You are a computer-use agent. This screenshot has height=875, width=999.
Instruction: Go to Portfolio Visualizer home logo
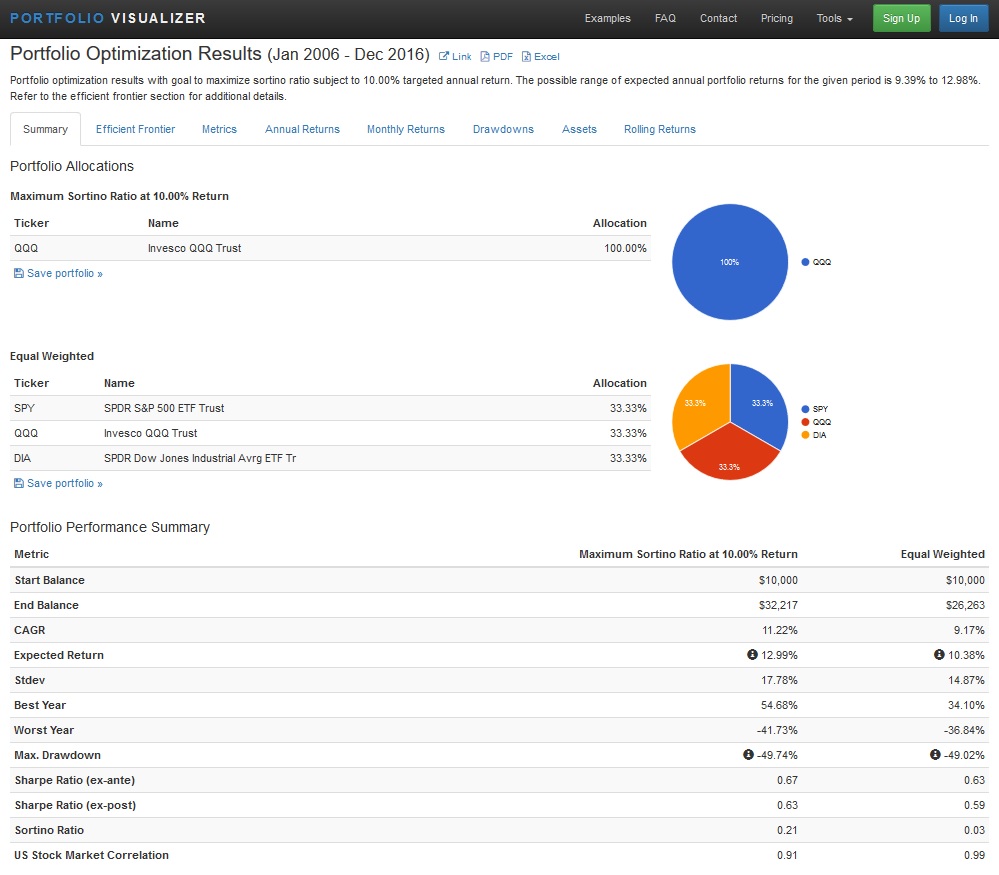click(108, 18)
